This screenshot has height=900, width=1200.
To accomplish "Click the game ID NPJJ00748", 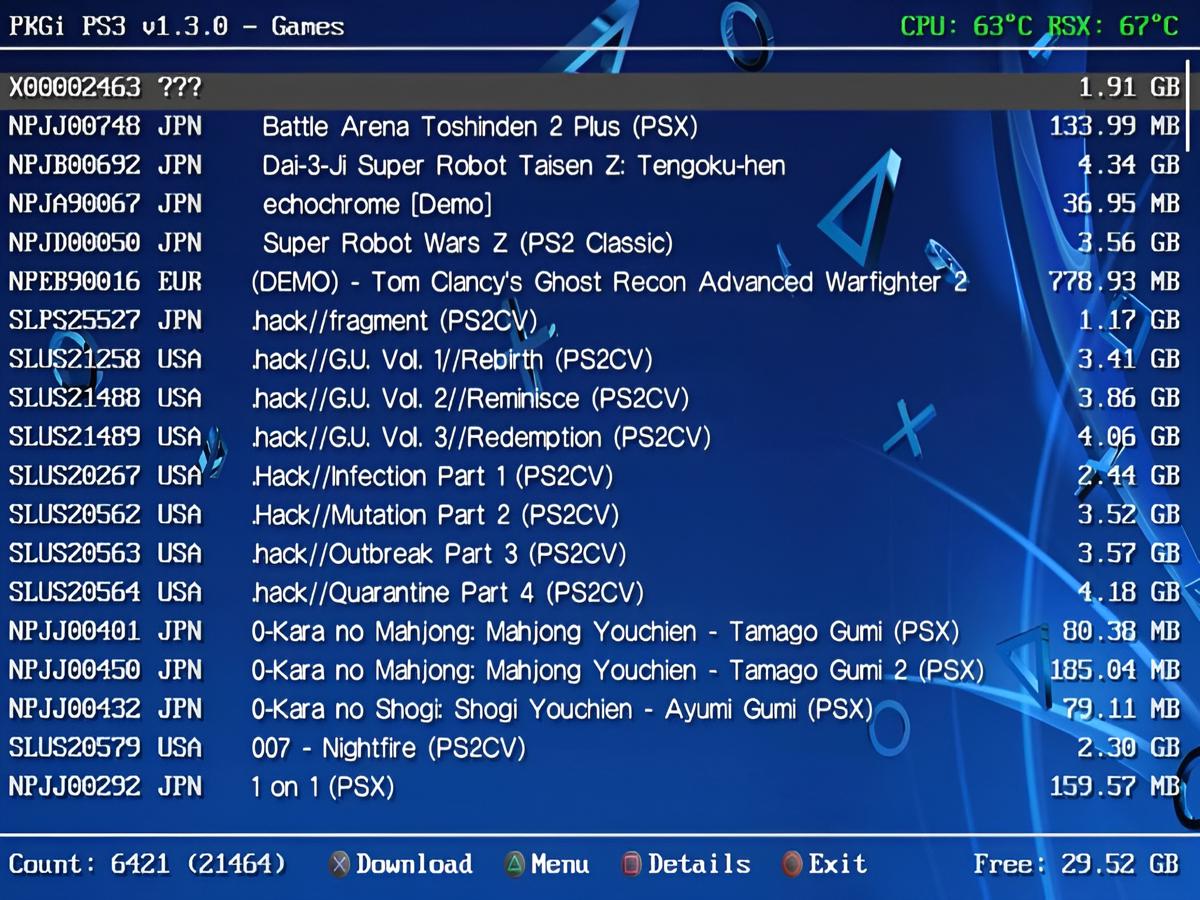I will click(x=75, y=127).
